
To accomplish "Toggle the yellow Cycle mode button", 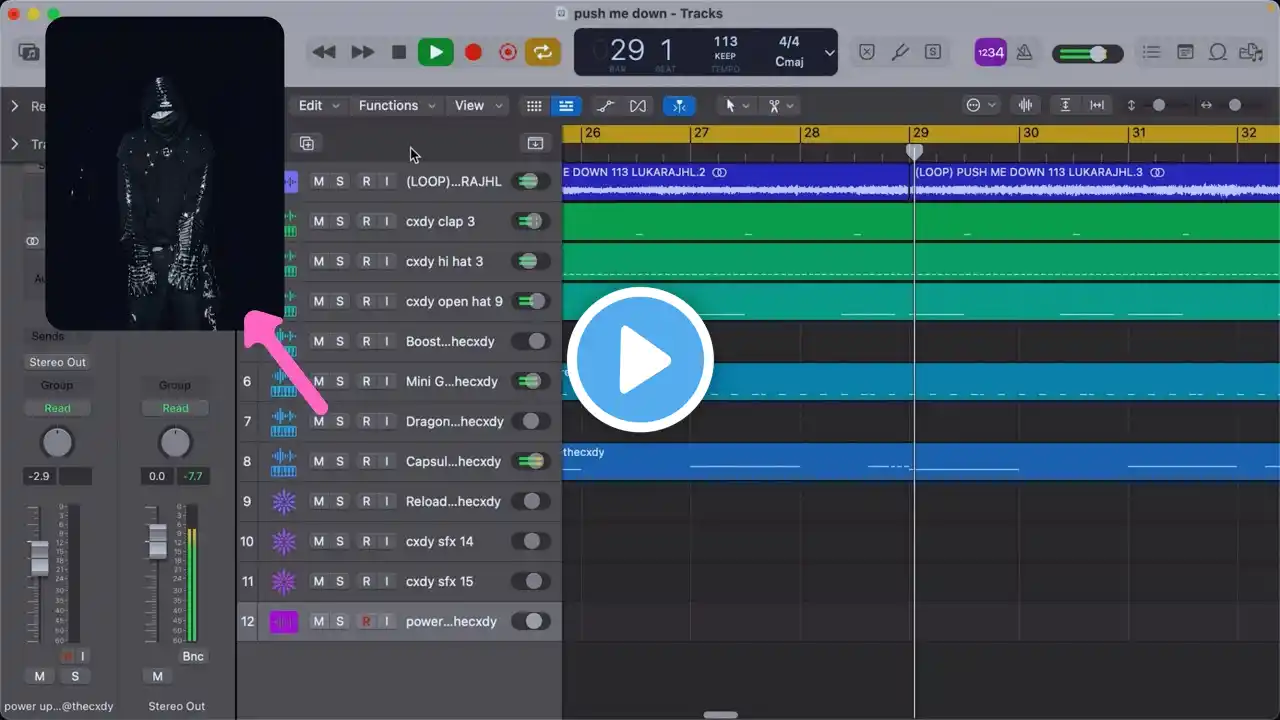I will tap(543, 52).
